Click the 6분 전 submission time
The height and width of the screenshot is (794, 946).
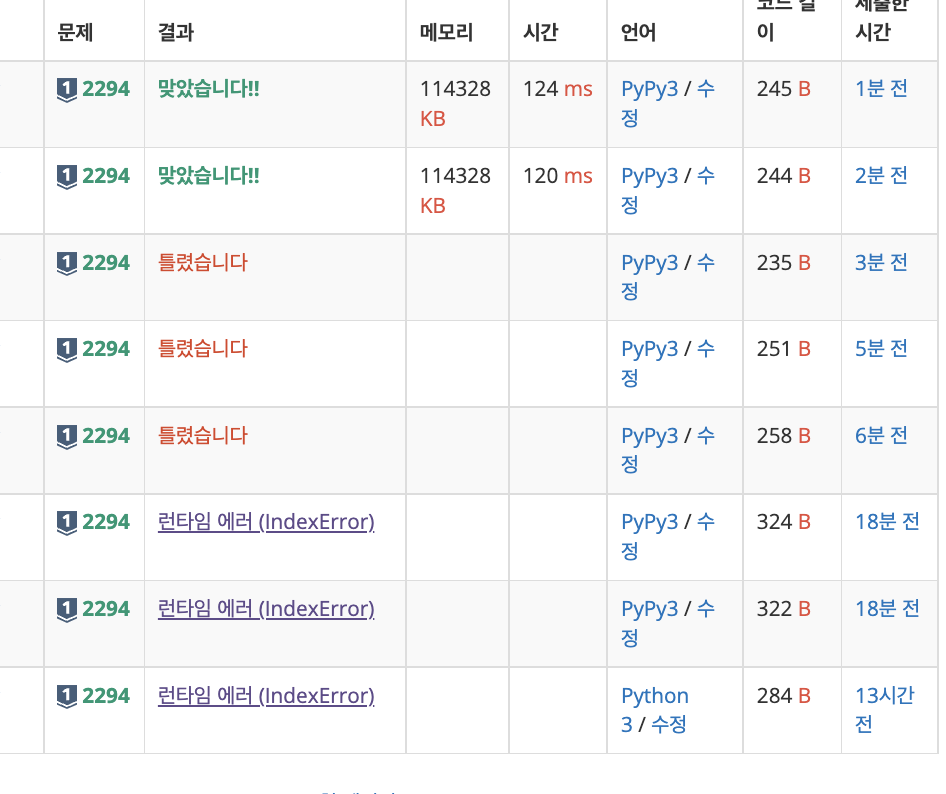click(x=881, y=436)
